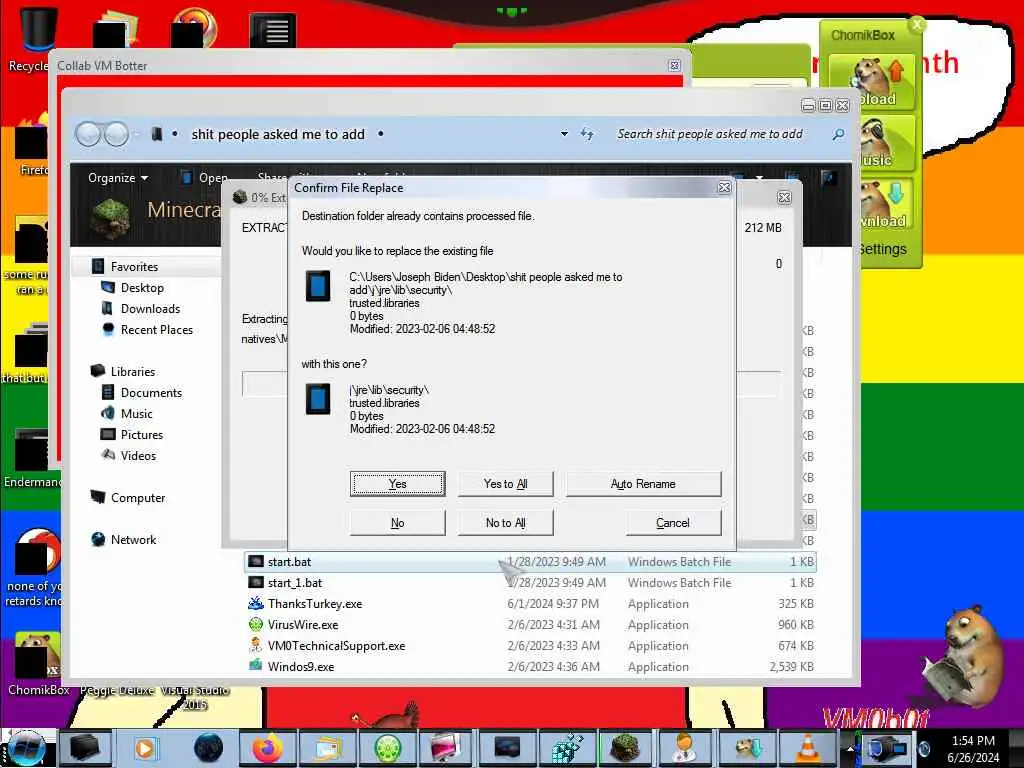Select Network in navigation pane
Image resolution: width=1024 pixels, height=768 pixels.
pos(133,539)
